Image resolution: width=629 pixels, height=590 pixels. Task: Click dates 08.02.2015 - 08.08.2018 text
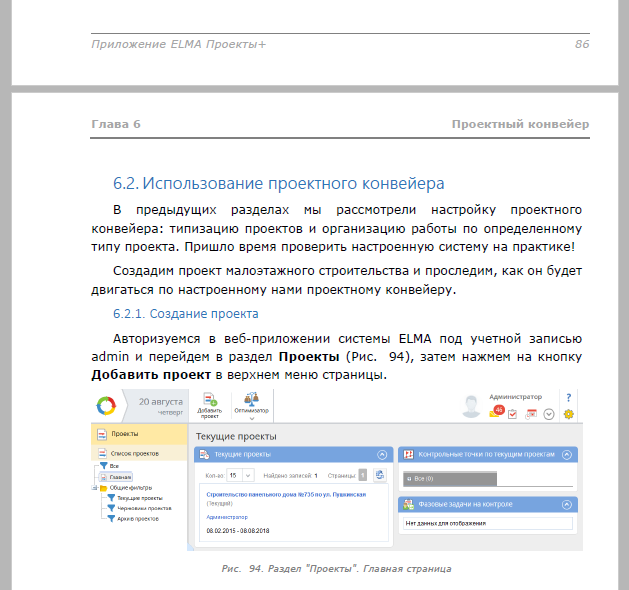238,531
